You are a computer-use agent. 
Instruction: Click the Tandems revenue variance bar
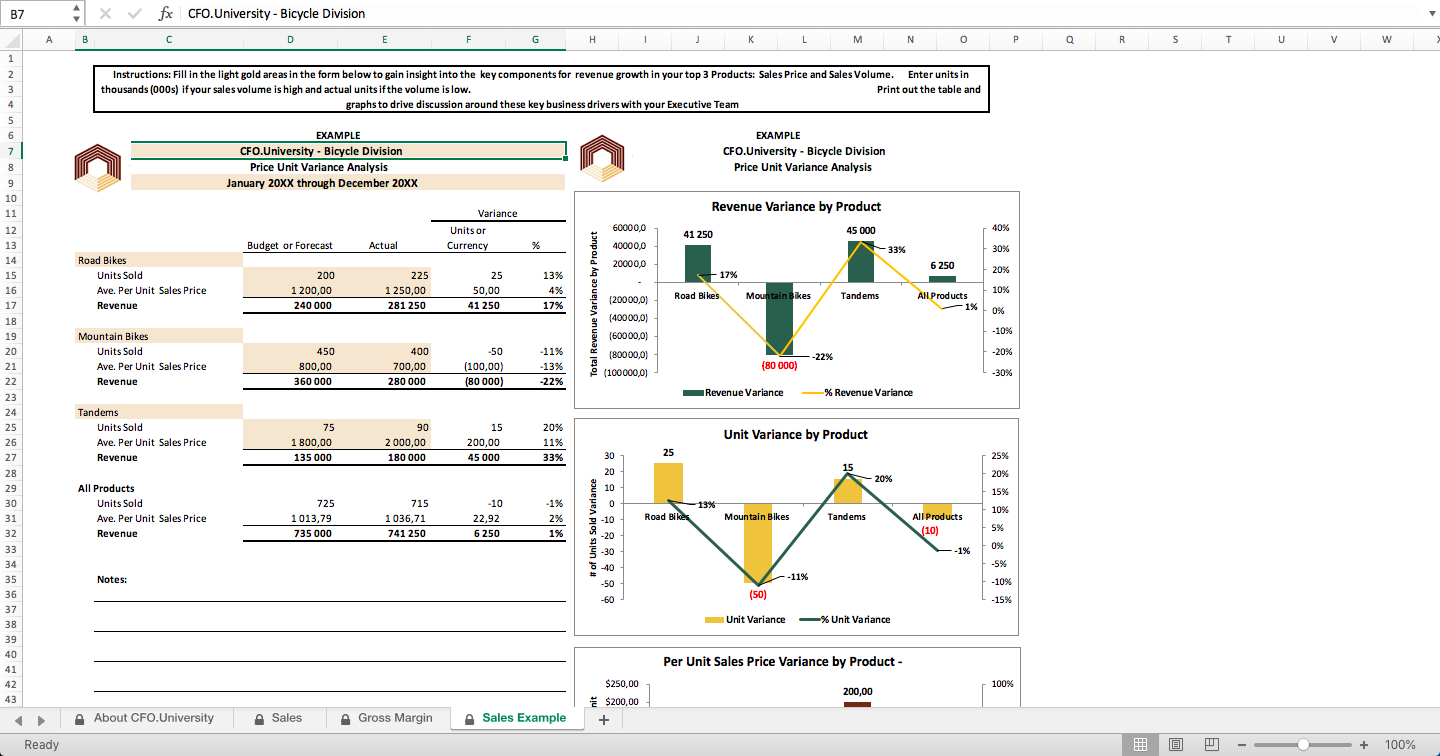[860, 261]
